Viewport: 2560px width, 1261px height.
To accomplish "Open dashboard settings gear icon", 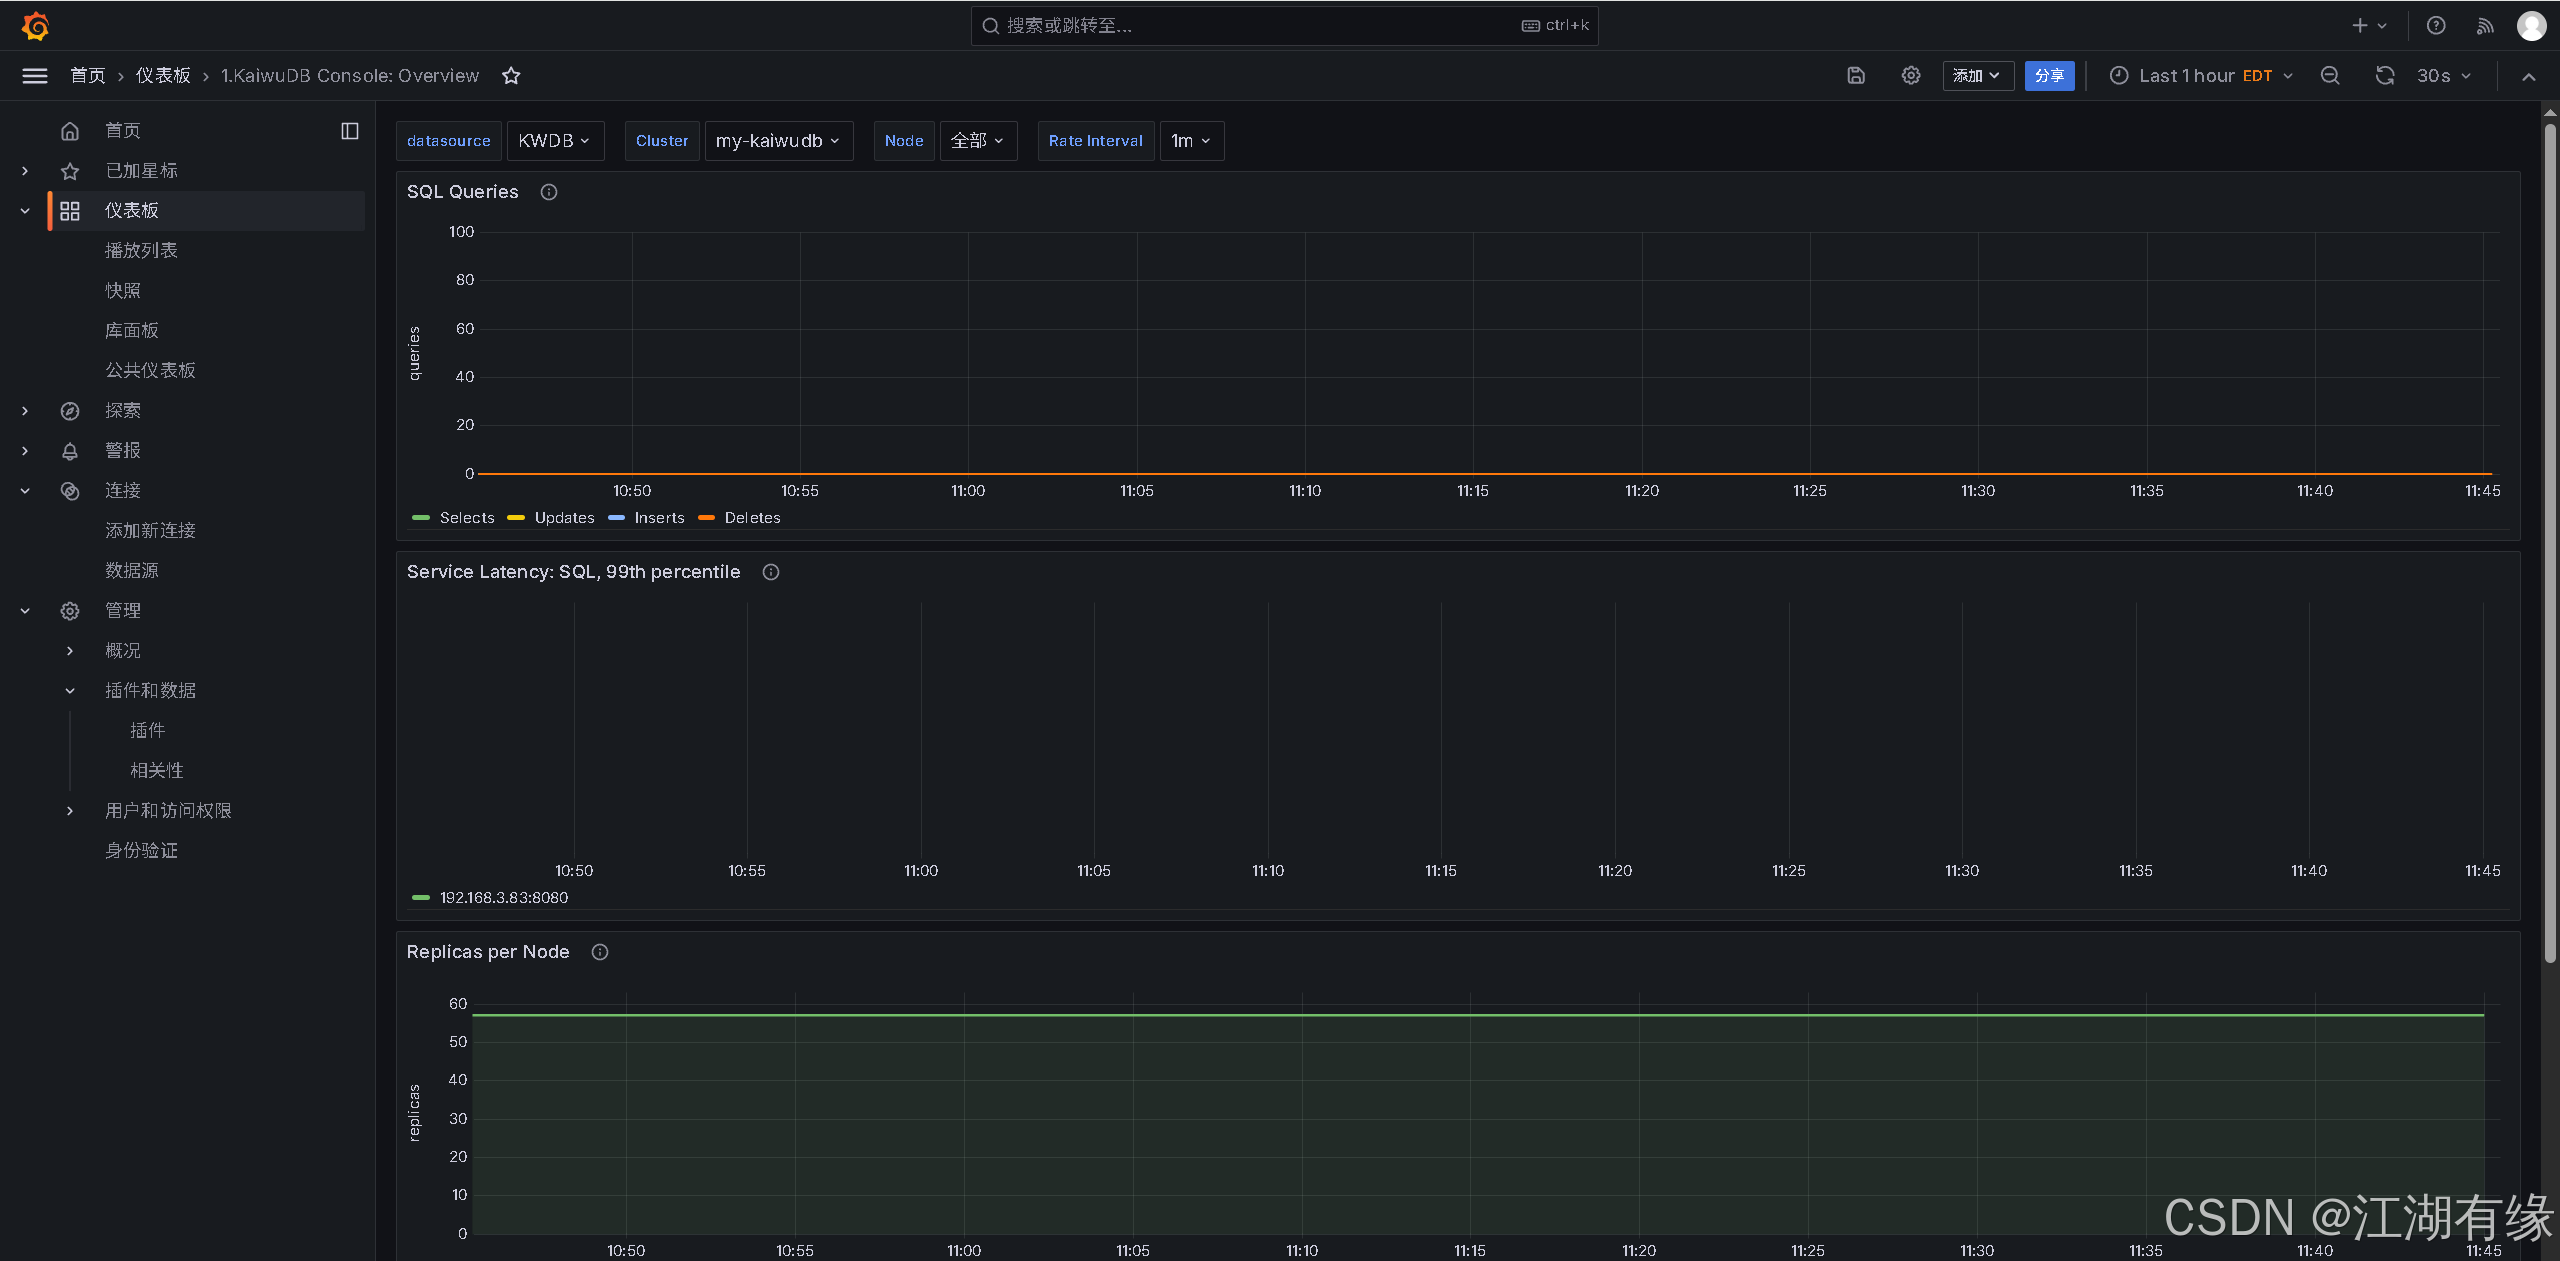I will click(1911, 76).
